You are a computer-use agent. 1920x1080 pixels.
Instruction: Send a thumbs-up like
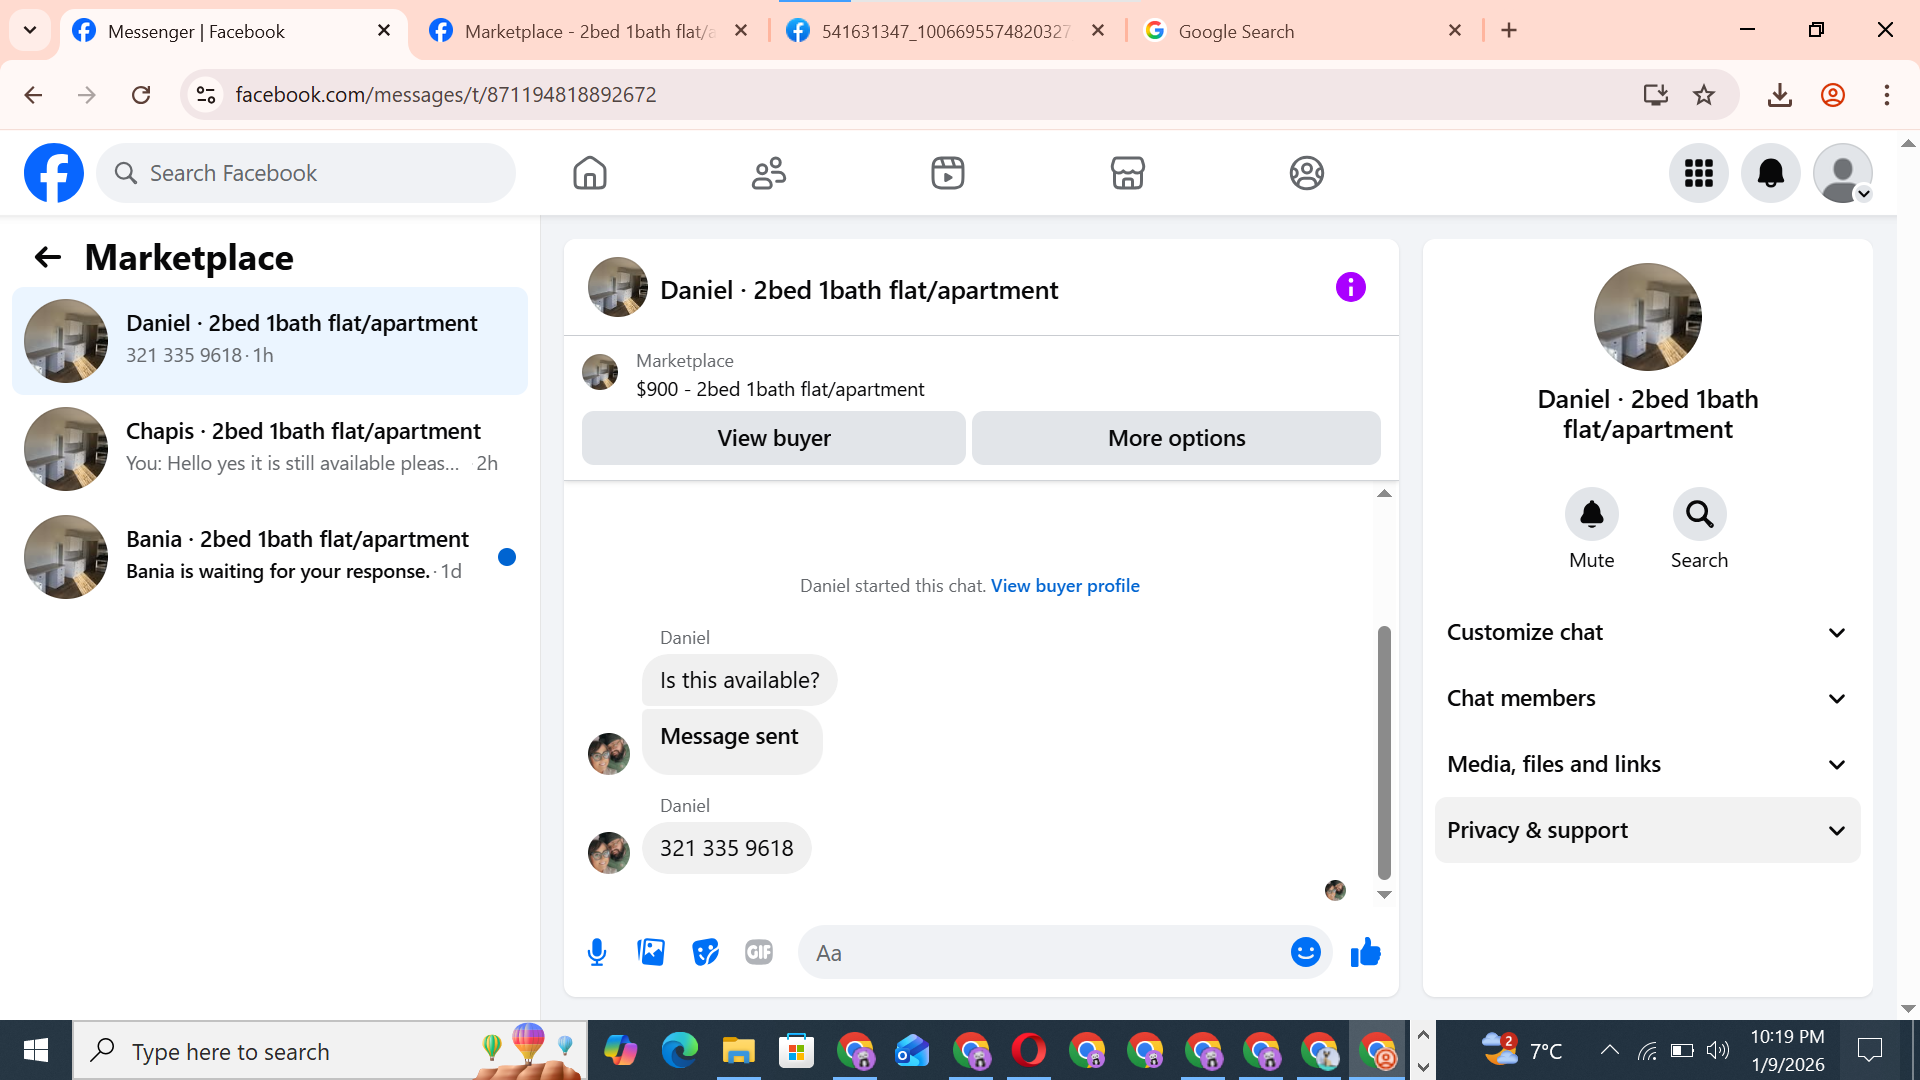click(1365, 952)
